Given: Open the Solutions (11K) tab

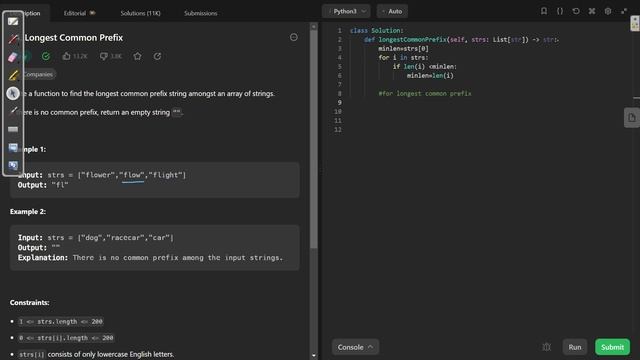Looking at the screenshot, I should 140,13.
